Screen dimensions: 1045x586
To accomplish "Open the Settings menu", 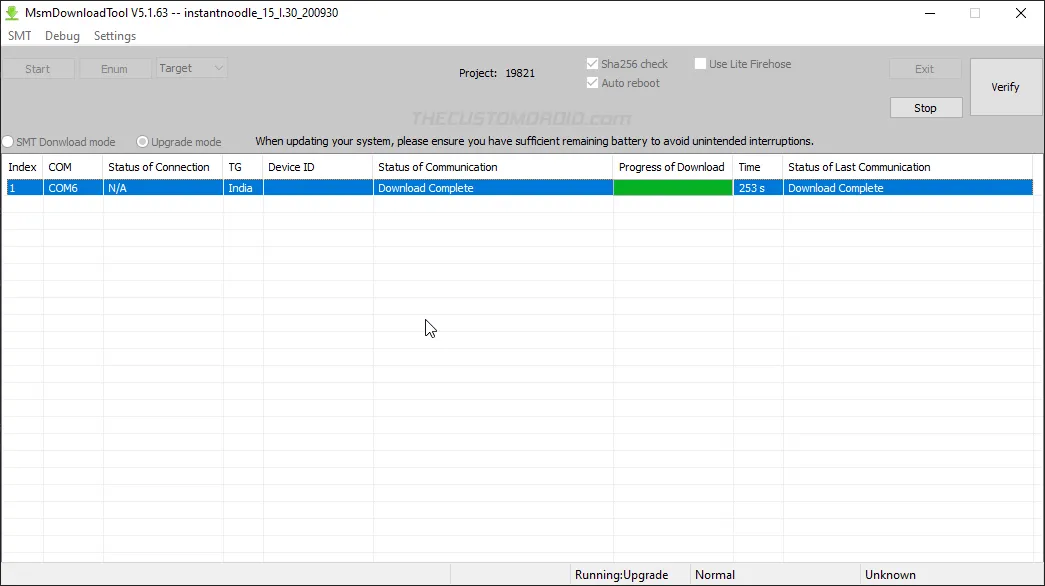I will (x=114, y=35).
